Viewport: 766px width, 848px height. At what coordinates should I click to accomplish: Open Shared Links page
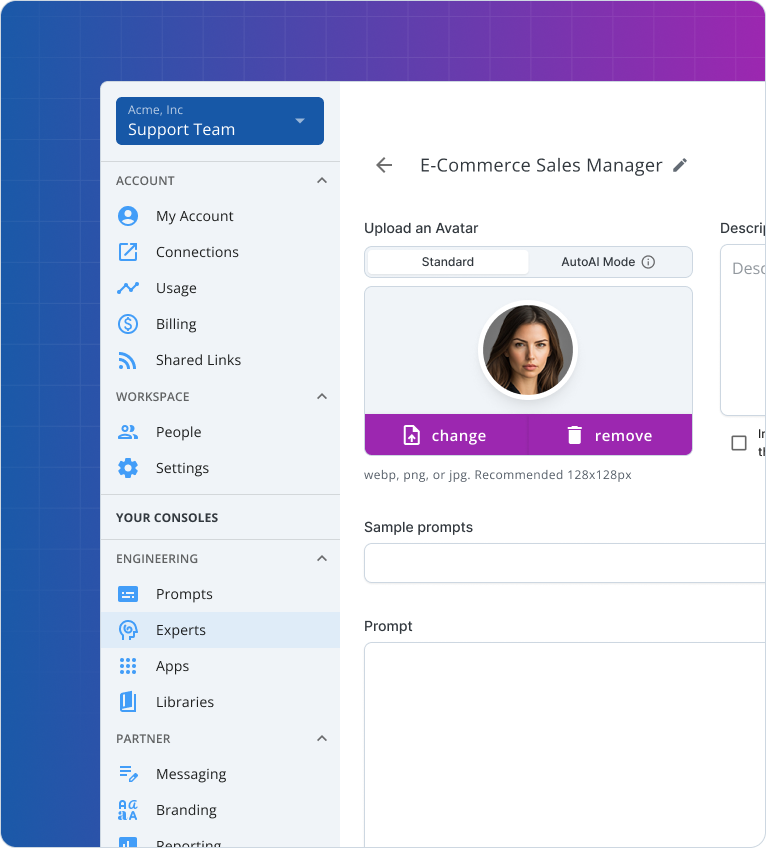click(198, 360)
